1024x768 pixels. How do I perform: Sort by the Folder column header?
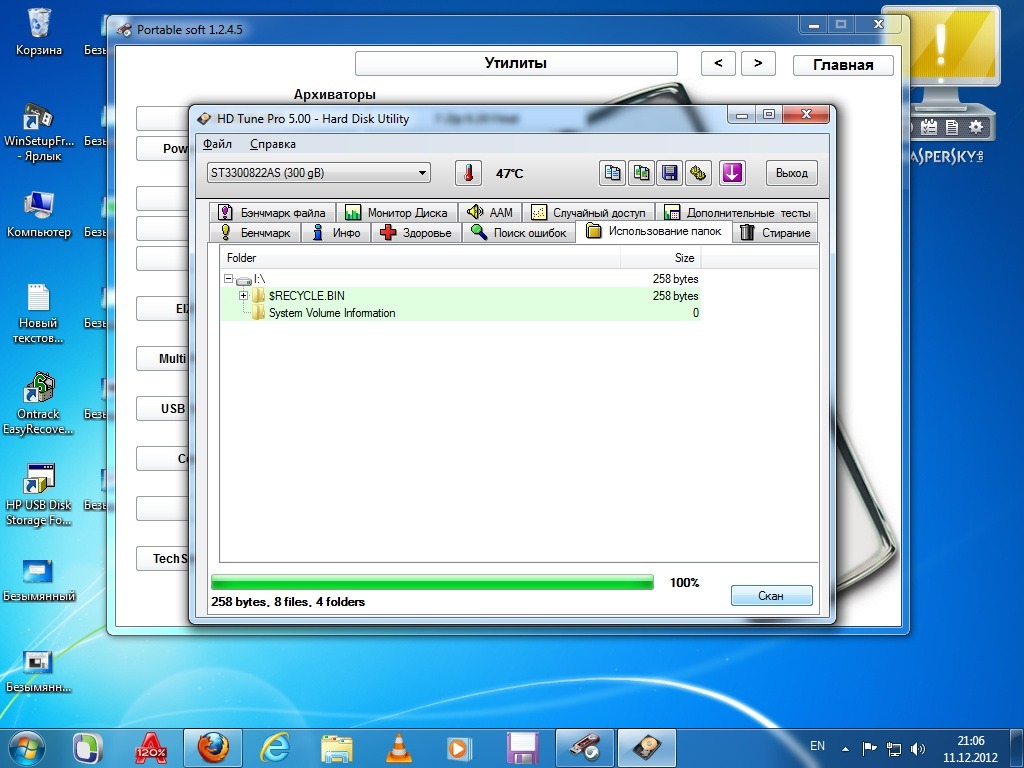(420, 258)
